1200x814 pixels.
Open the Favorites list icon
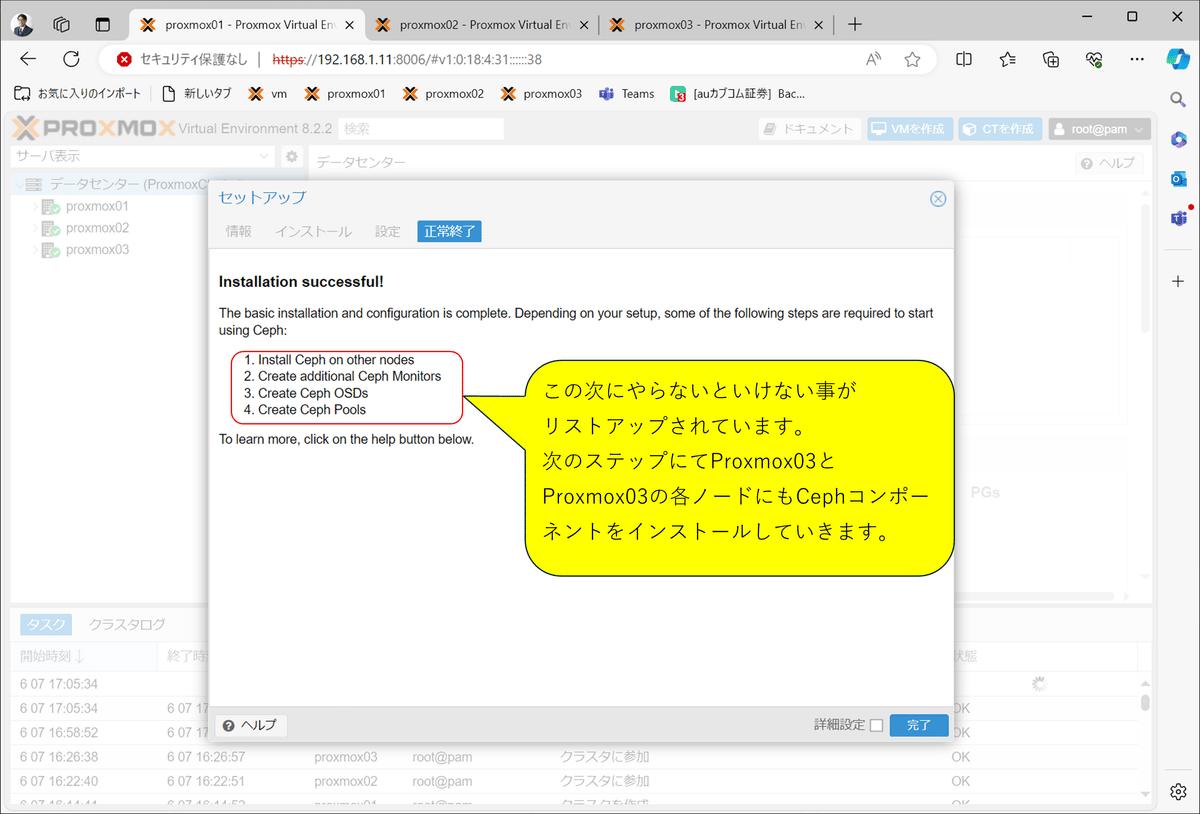(1008, 59)
